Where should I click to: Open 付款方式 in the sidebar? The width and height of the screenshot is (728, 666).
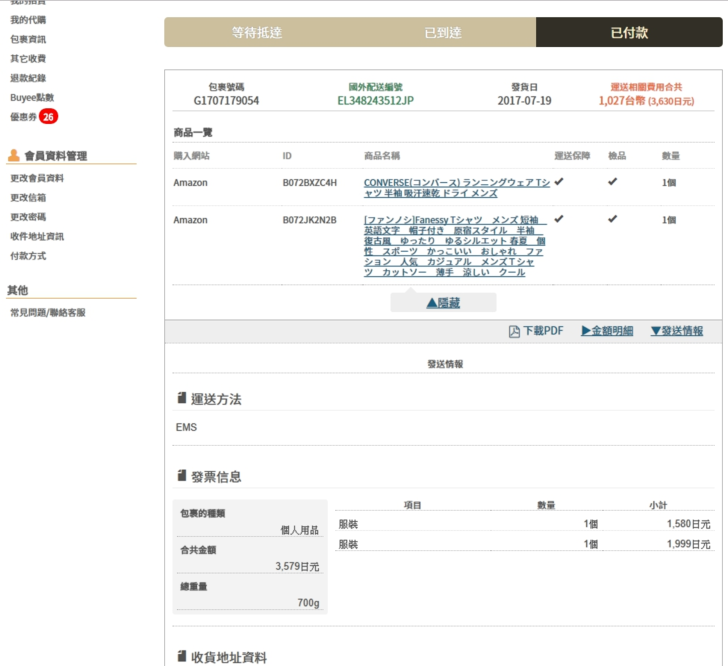point(27,256)
